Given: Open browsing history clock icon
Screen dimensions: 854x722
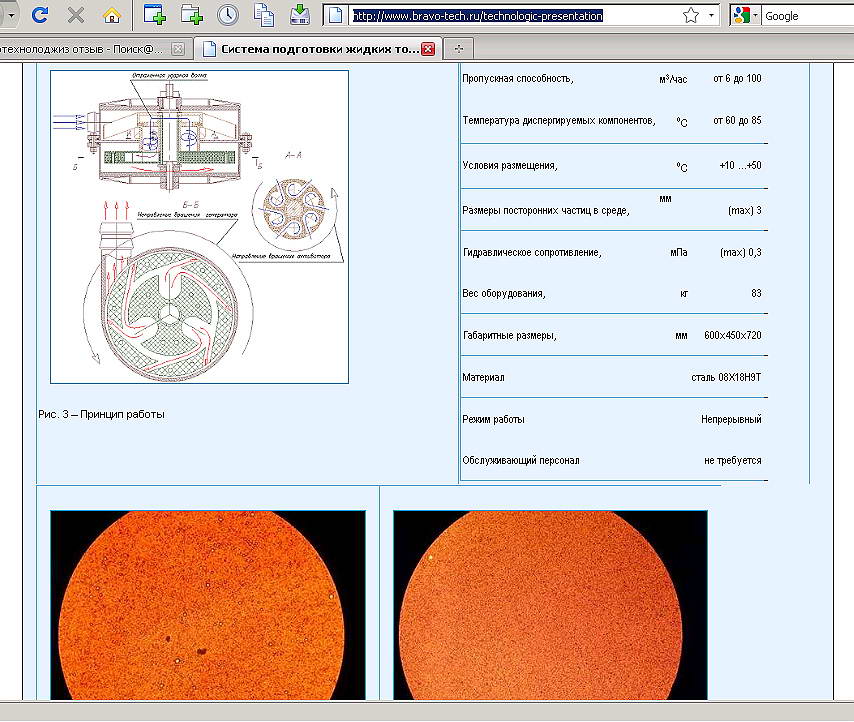Looking at the screenshot, I should point(228,15).
